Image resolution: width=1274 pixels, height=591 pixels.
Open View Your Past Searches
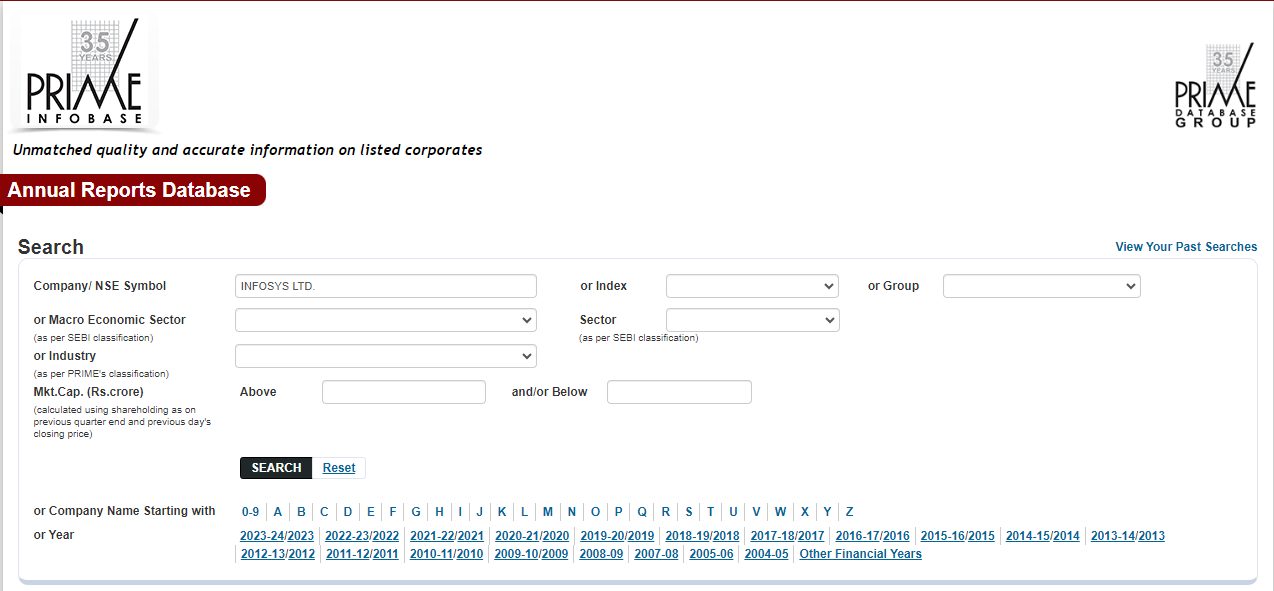pos(1186,247)
